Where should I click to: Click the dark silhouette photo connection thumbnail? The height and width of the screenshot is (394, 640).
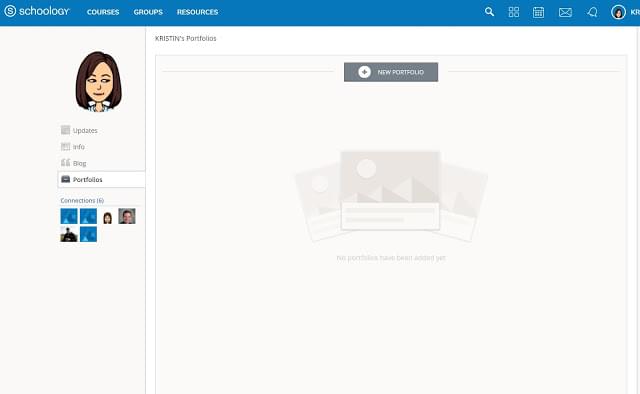69,234
